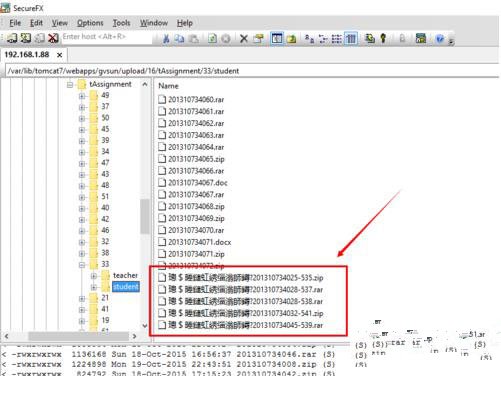Select file 201310734070.rar

click(191, 230)
